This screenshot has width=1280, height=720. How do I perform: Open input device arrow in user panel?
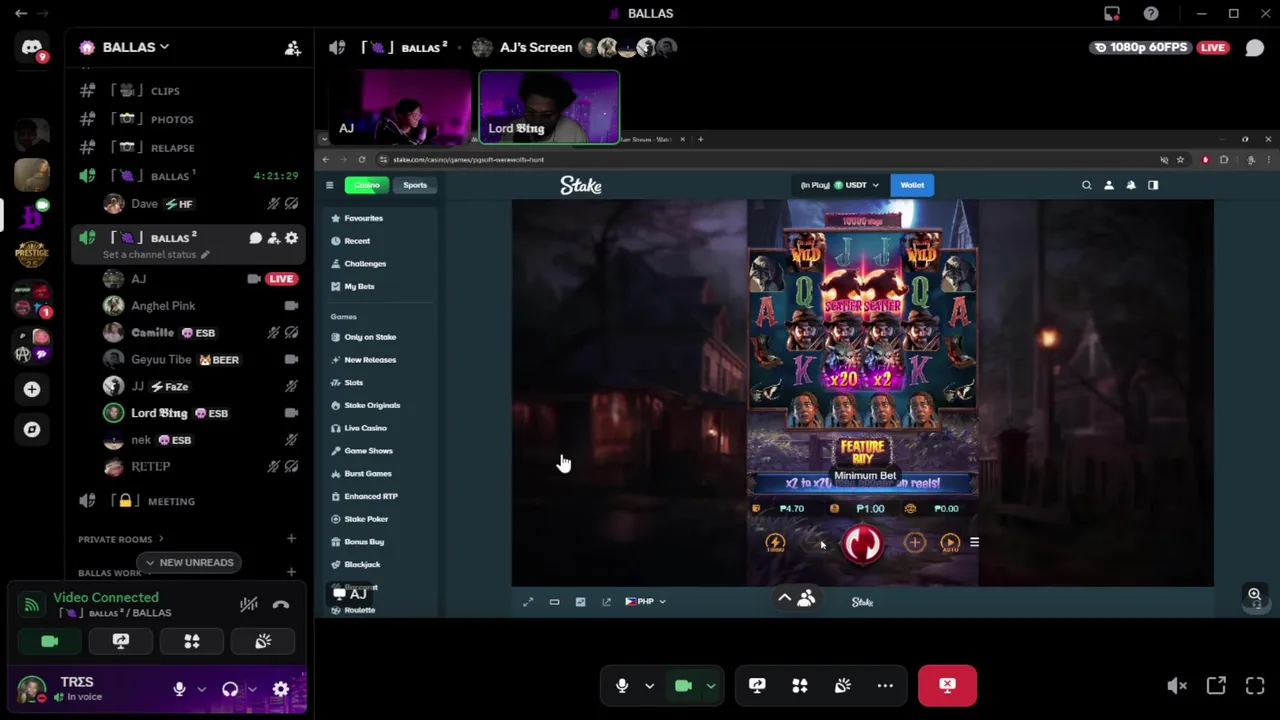[x=201, y=689]
